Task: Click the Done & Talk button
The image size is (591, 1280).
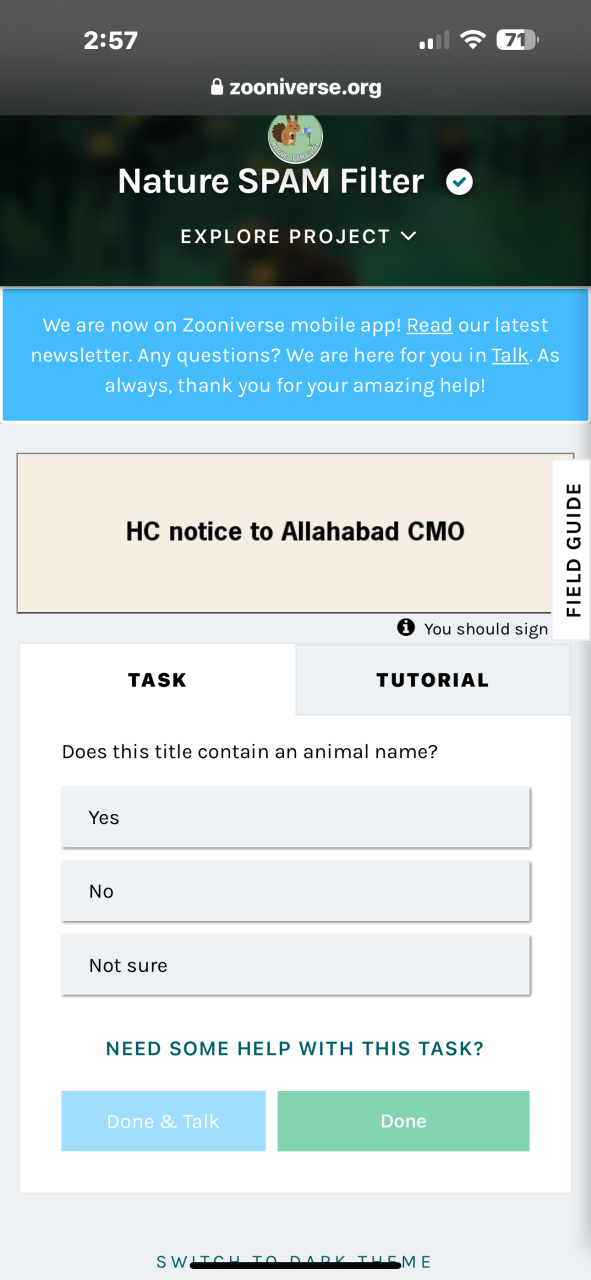Action: pos(163,1121)
